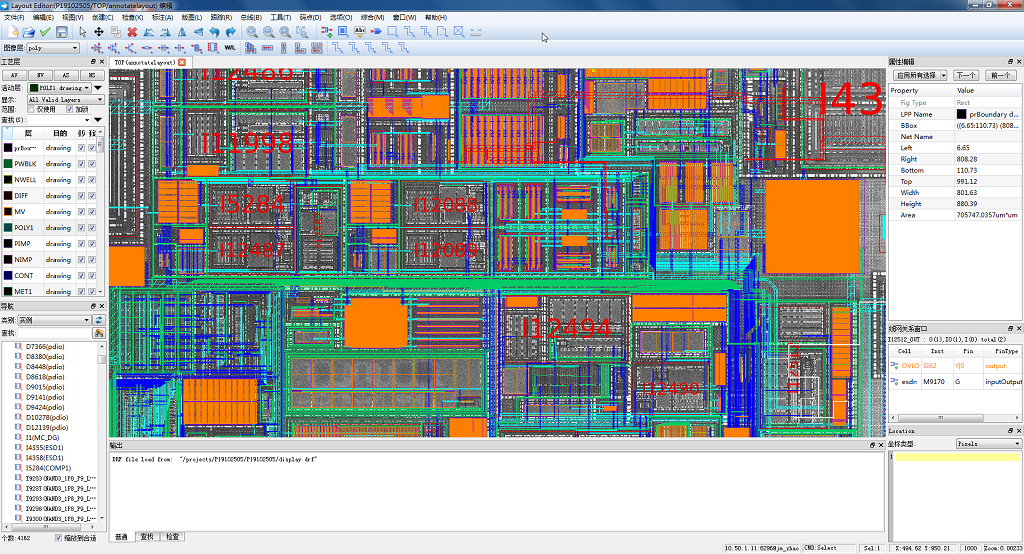Click the zoom-to-area selection icon

(x=302, y=31)
